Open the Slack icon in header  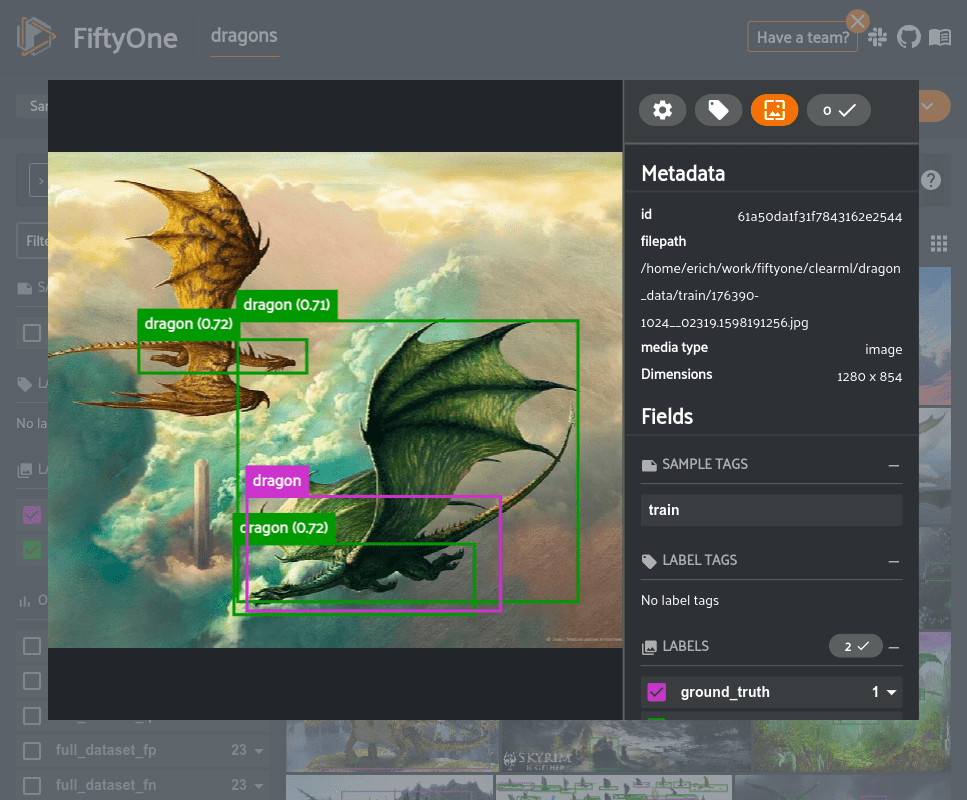tap(877, 37)
